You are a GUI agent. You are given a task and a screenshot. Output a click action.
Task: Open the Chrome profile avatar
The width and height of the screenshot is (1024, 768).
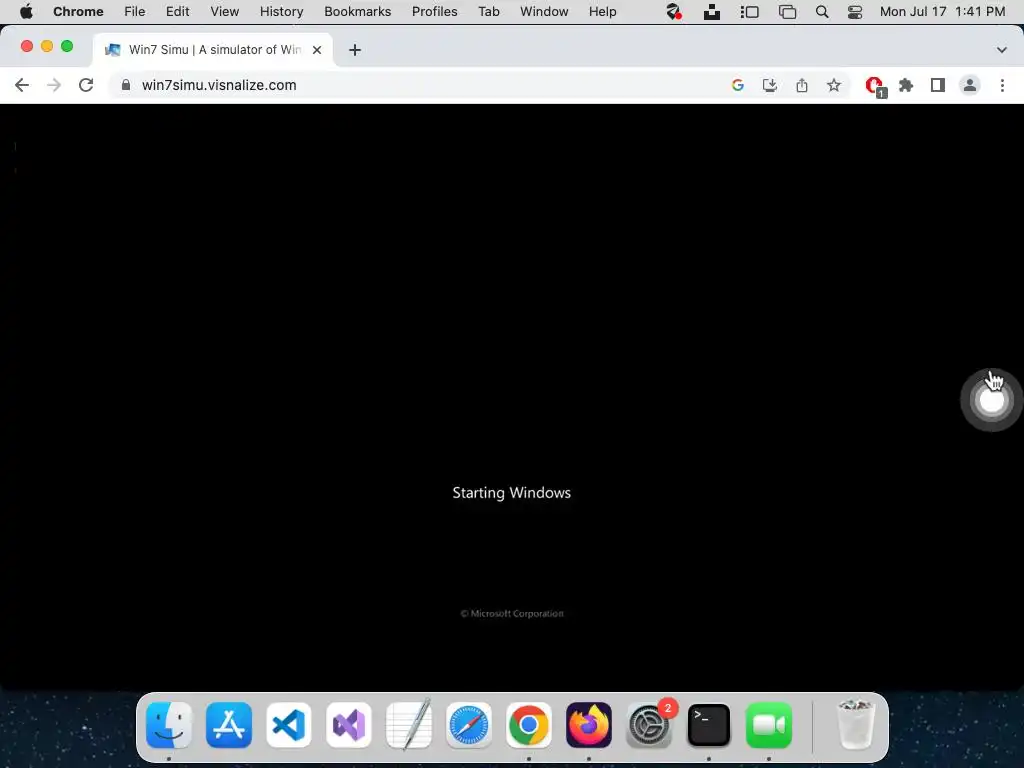click(970, 85)
